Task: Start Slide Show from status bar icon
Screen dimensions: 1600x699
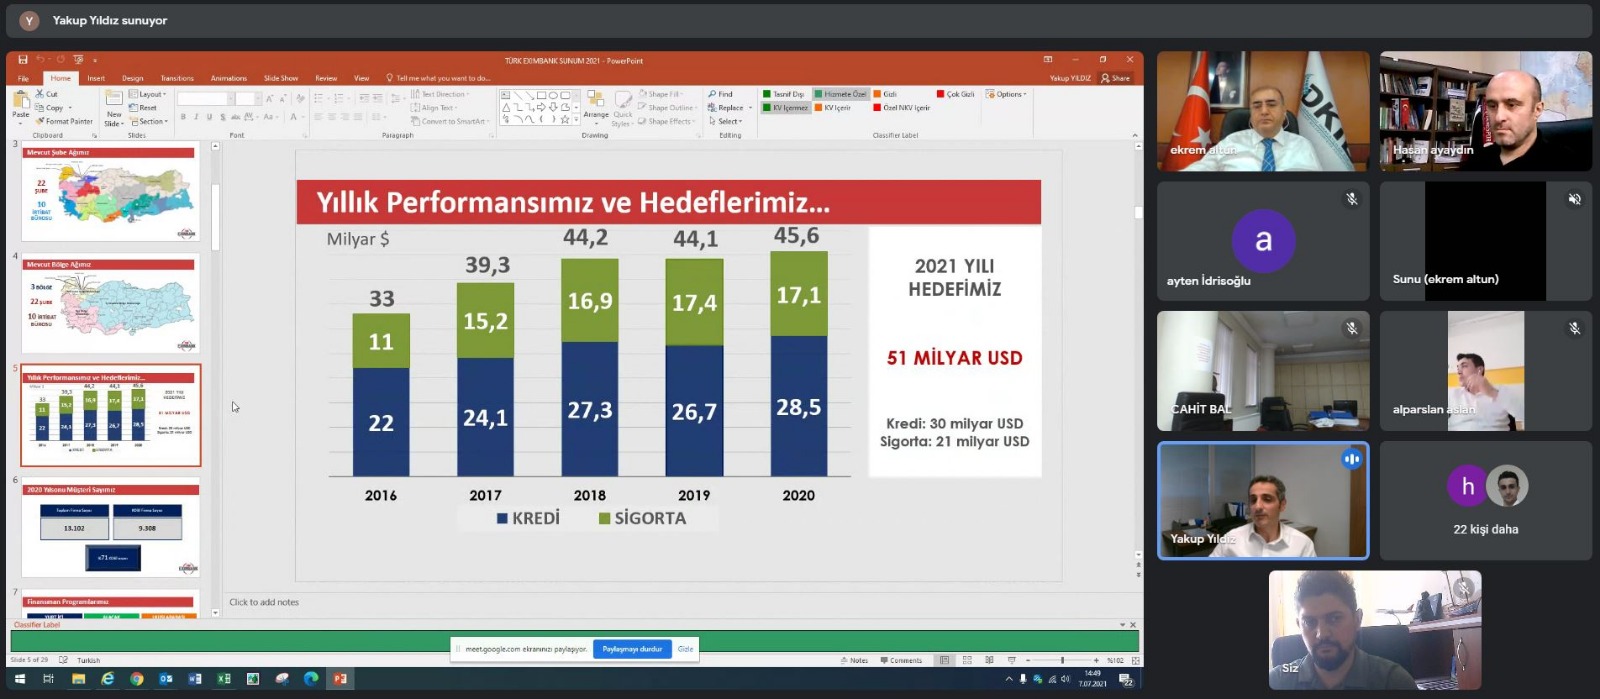Action: [x=1011, y=660]
